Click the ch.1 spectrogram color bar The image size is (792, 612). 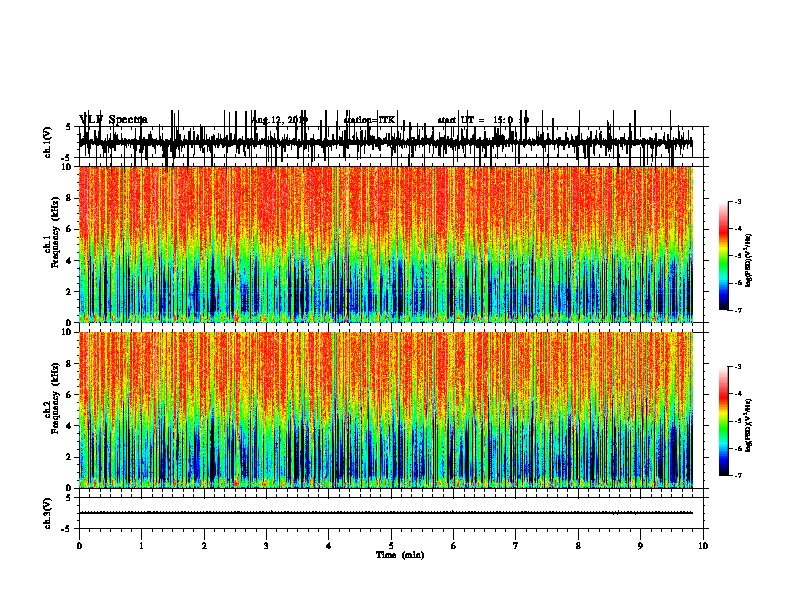click(724, 256)
